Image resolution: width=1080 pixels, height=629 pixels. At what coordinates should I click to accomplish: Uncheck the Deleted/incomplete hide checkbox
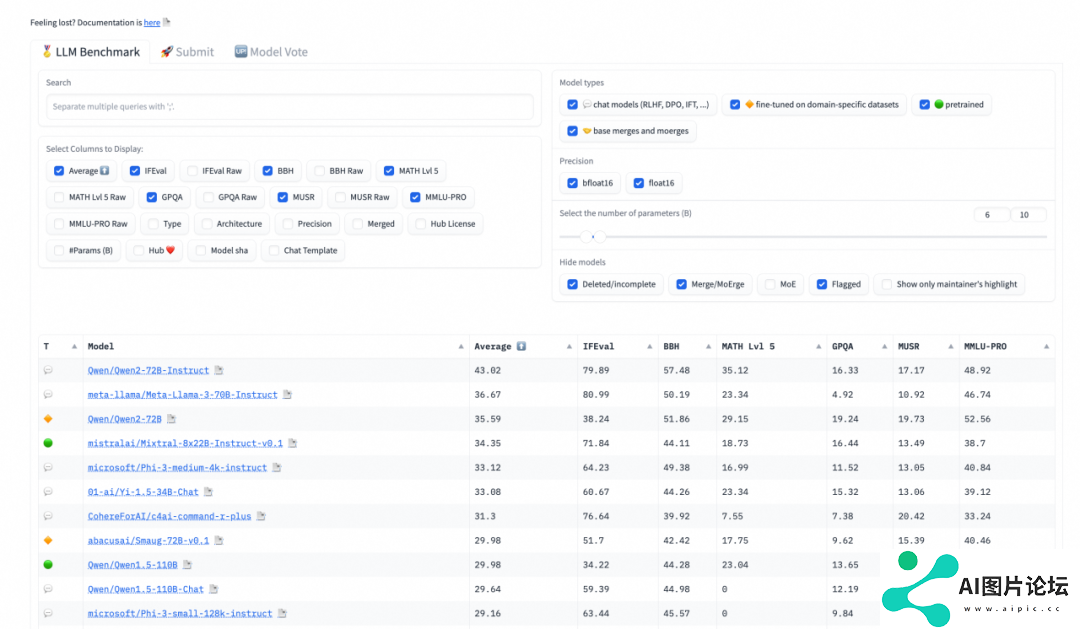point(572,285)
